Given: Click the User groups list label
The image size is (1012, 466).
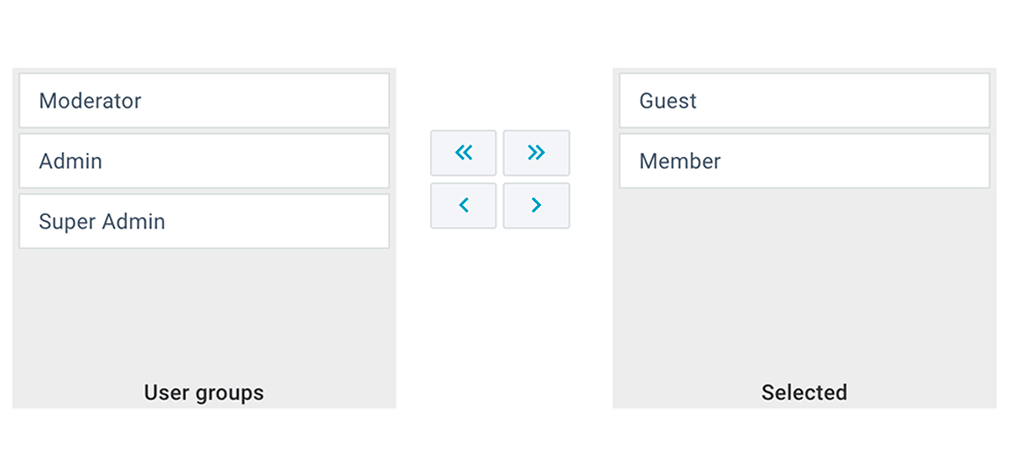Looking at the screenshot, I should pos(204,392).
